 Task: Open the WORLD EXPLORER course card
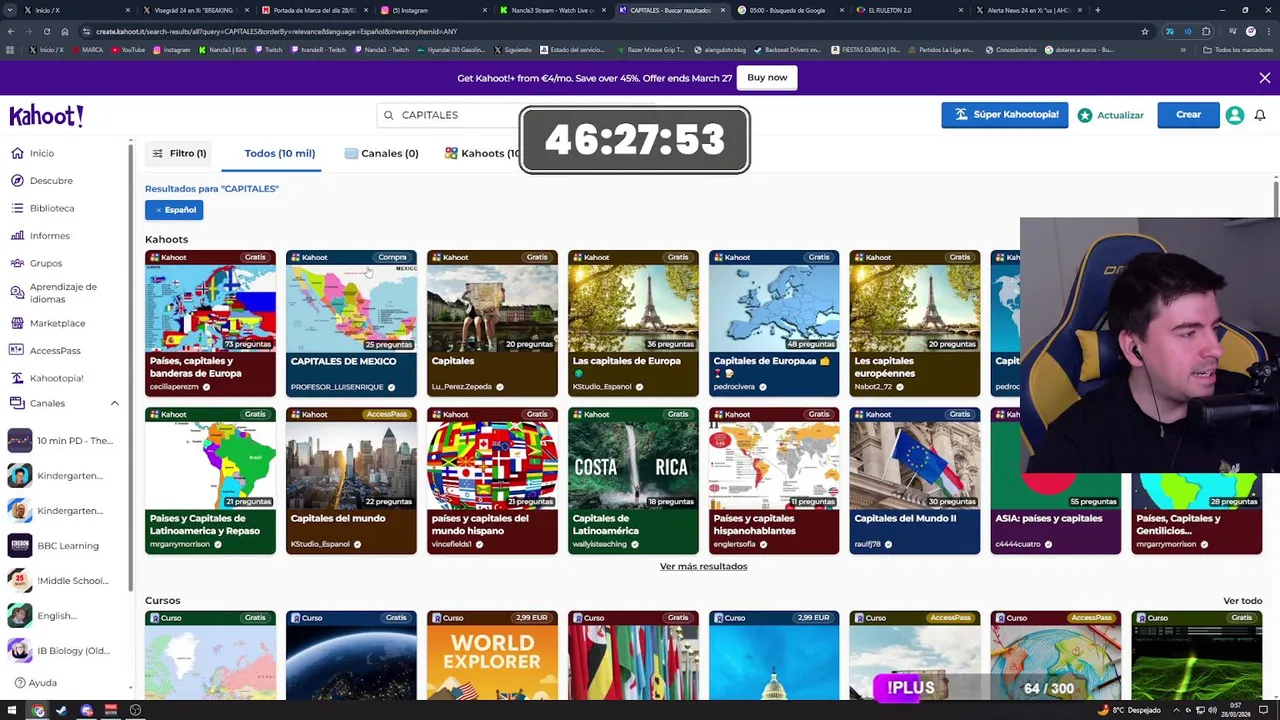(x=492, y=655)
